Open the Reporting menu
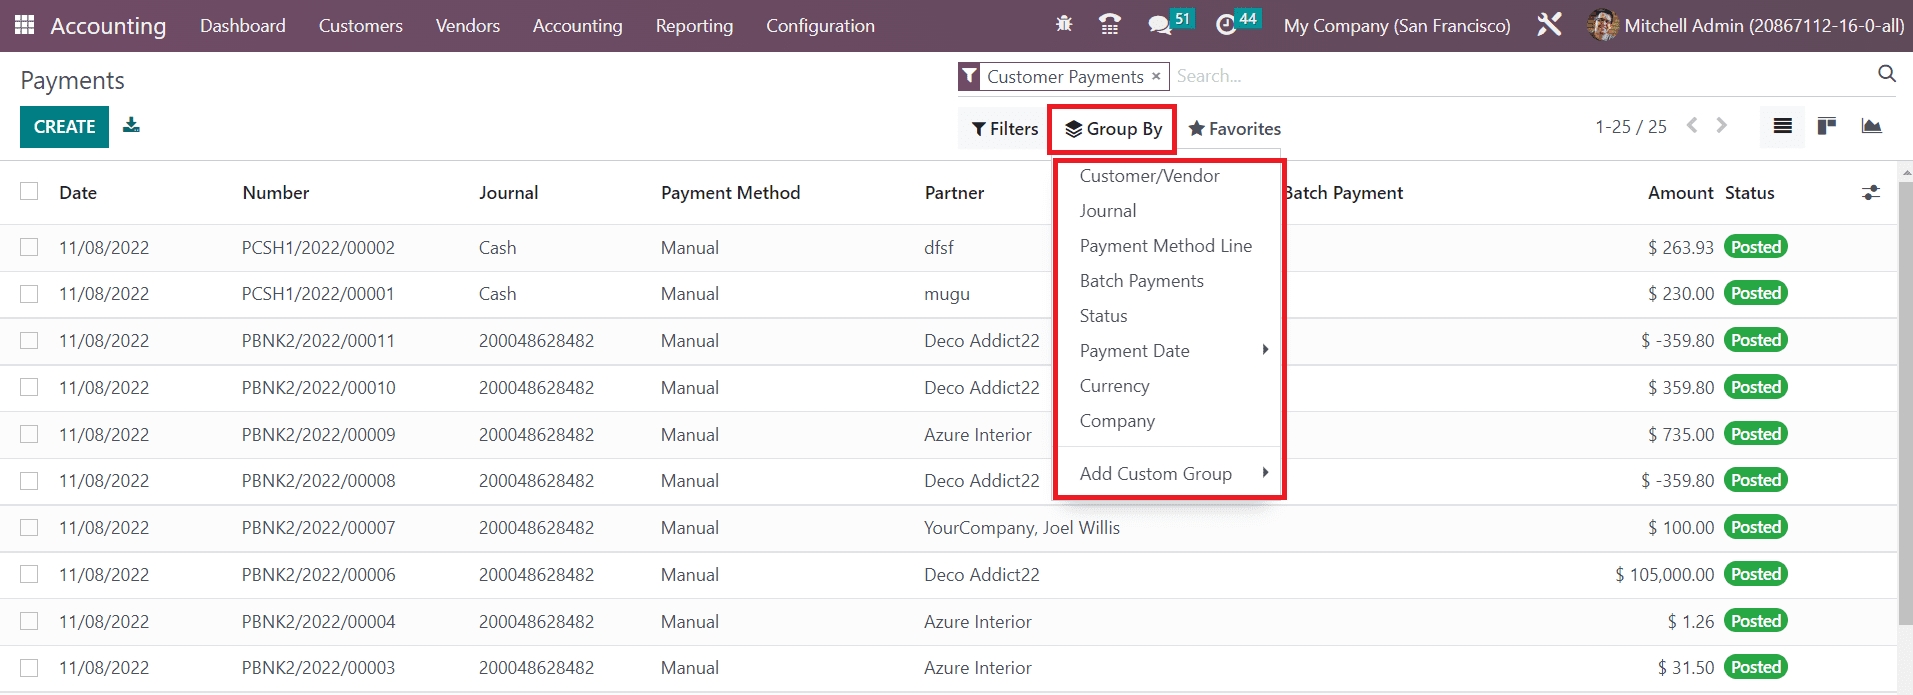This screenshot has width=1913, height=695. point(694,26)
